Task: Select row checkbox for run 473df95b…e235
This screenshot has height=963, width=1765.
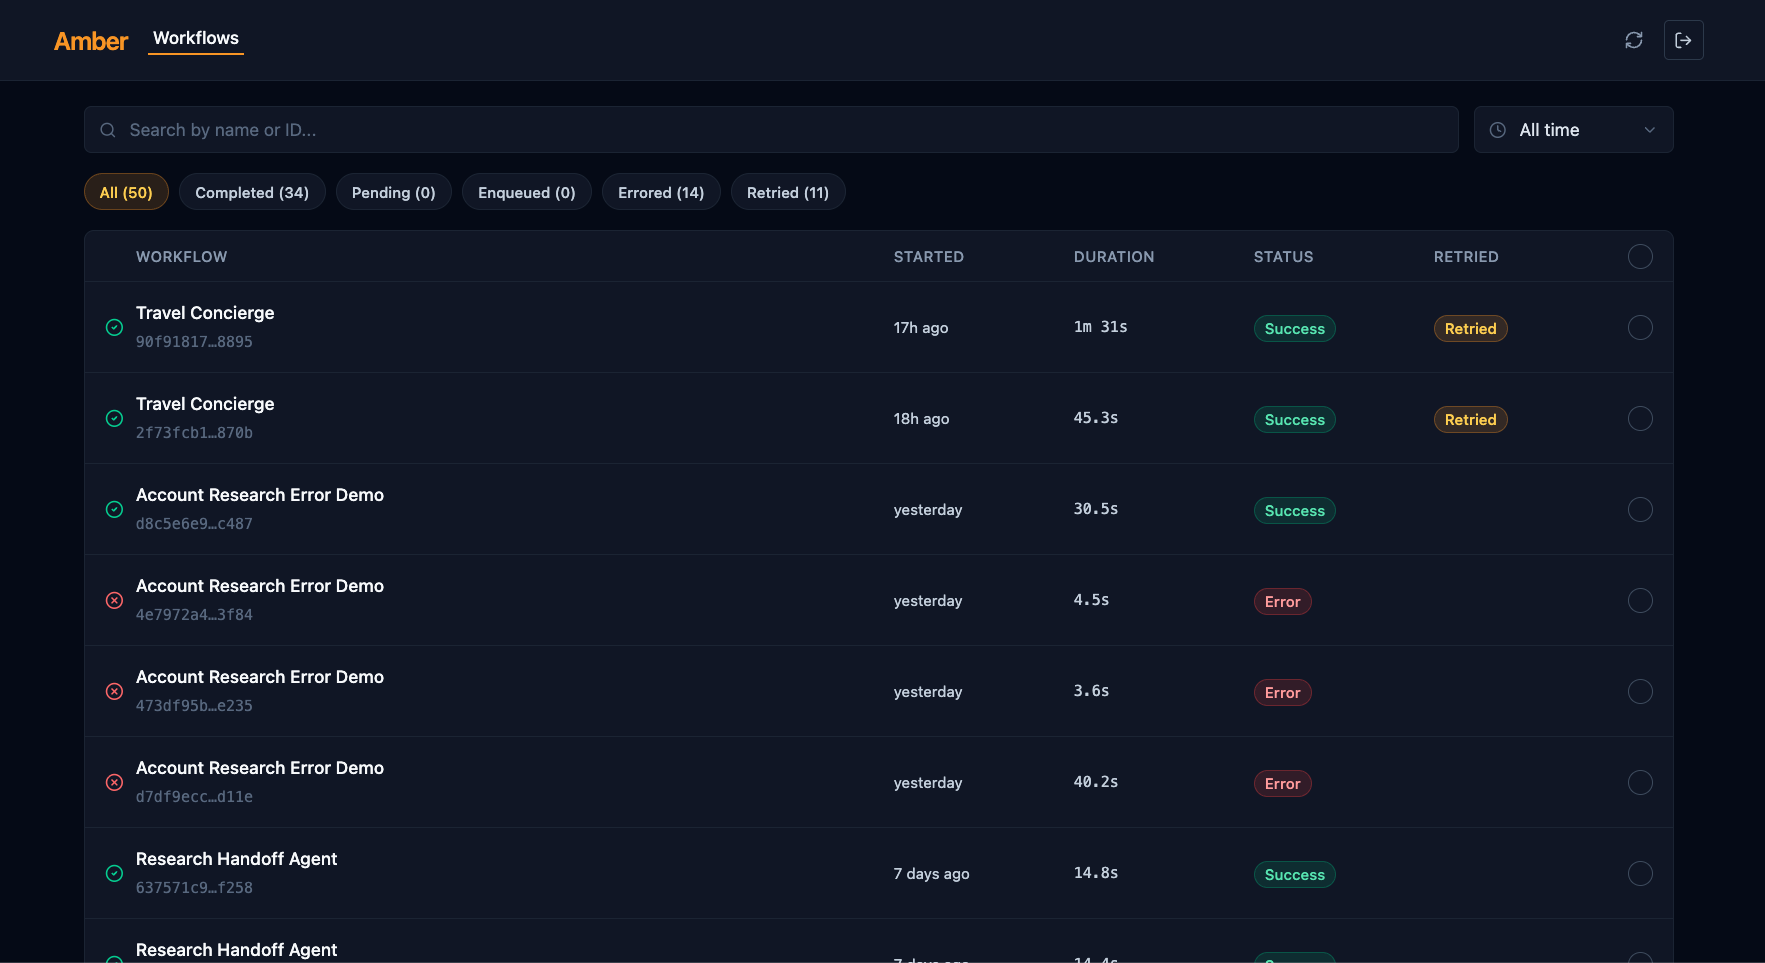Action: (x=1640, y=691)
